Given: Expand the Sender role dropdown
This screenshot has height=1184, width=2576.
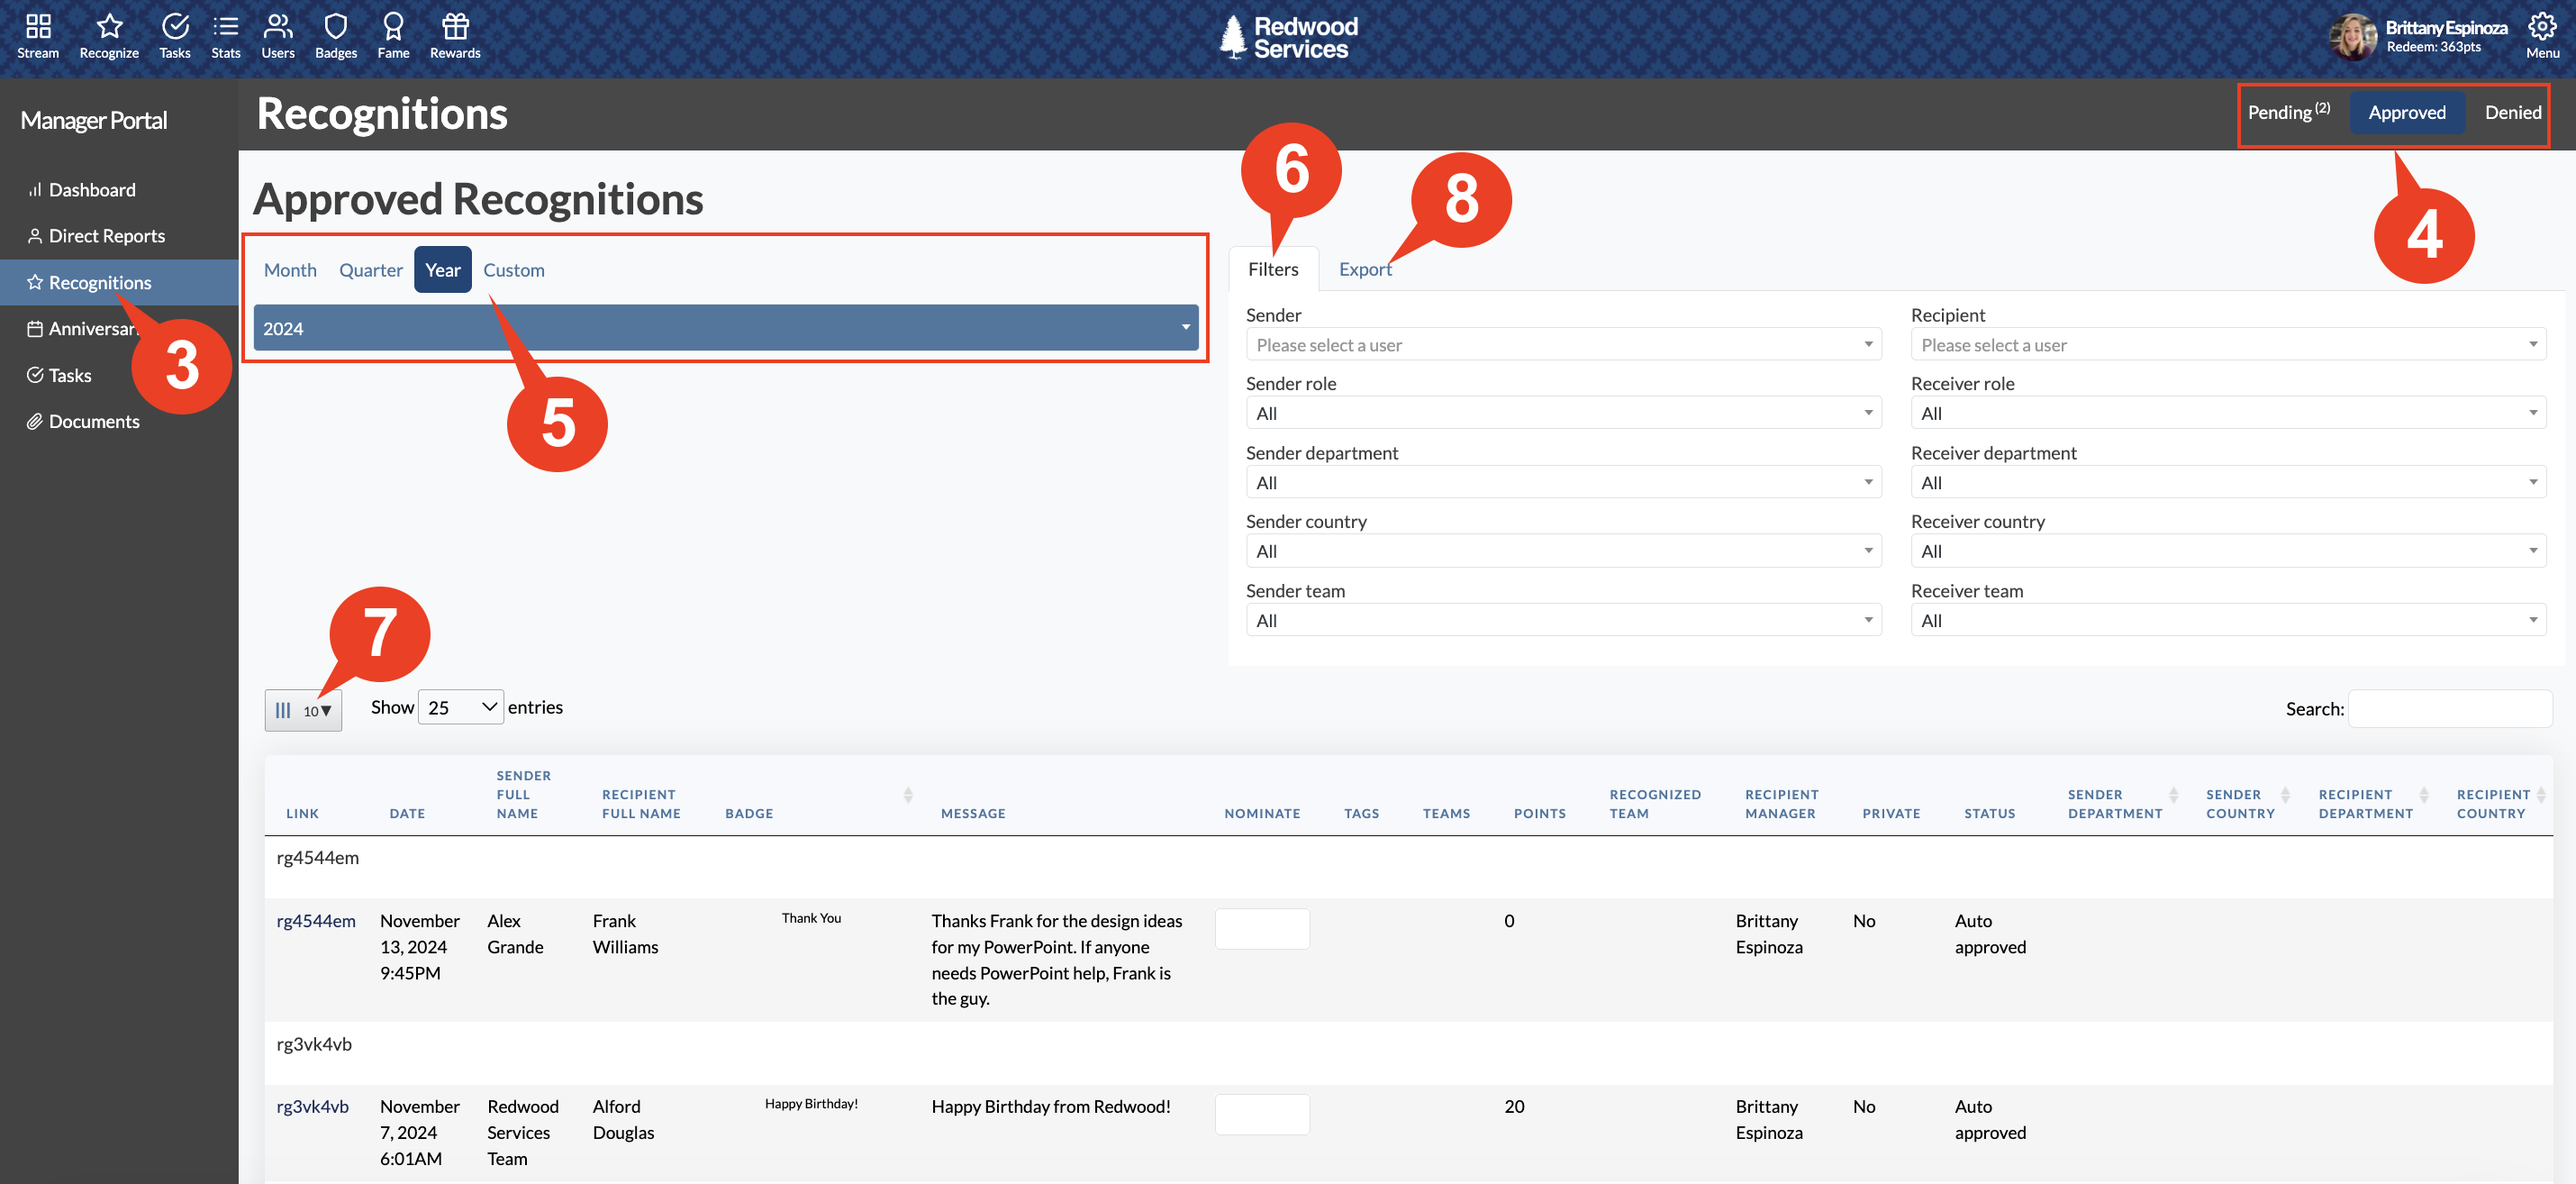Looking at the screenshot, I should (1563, 413).
